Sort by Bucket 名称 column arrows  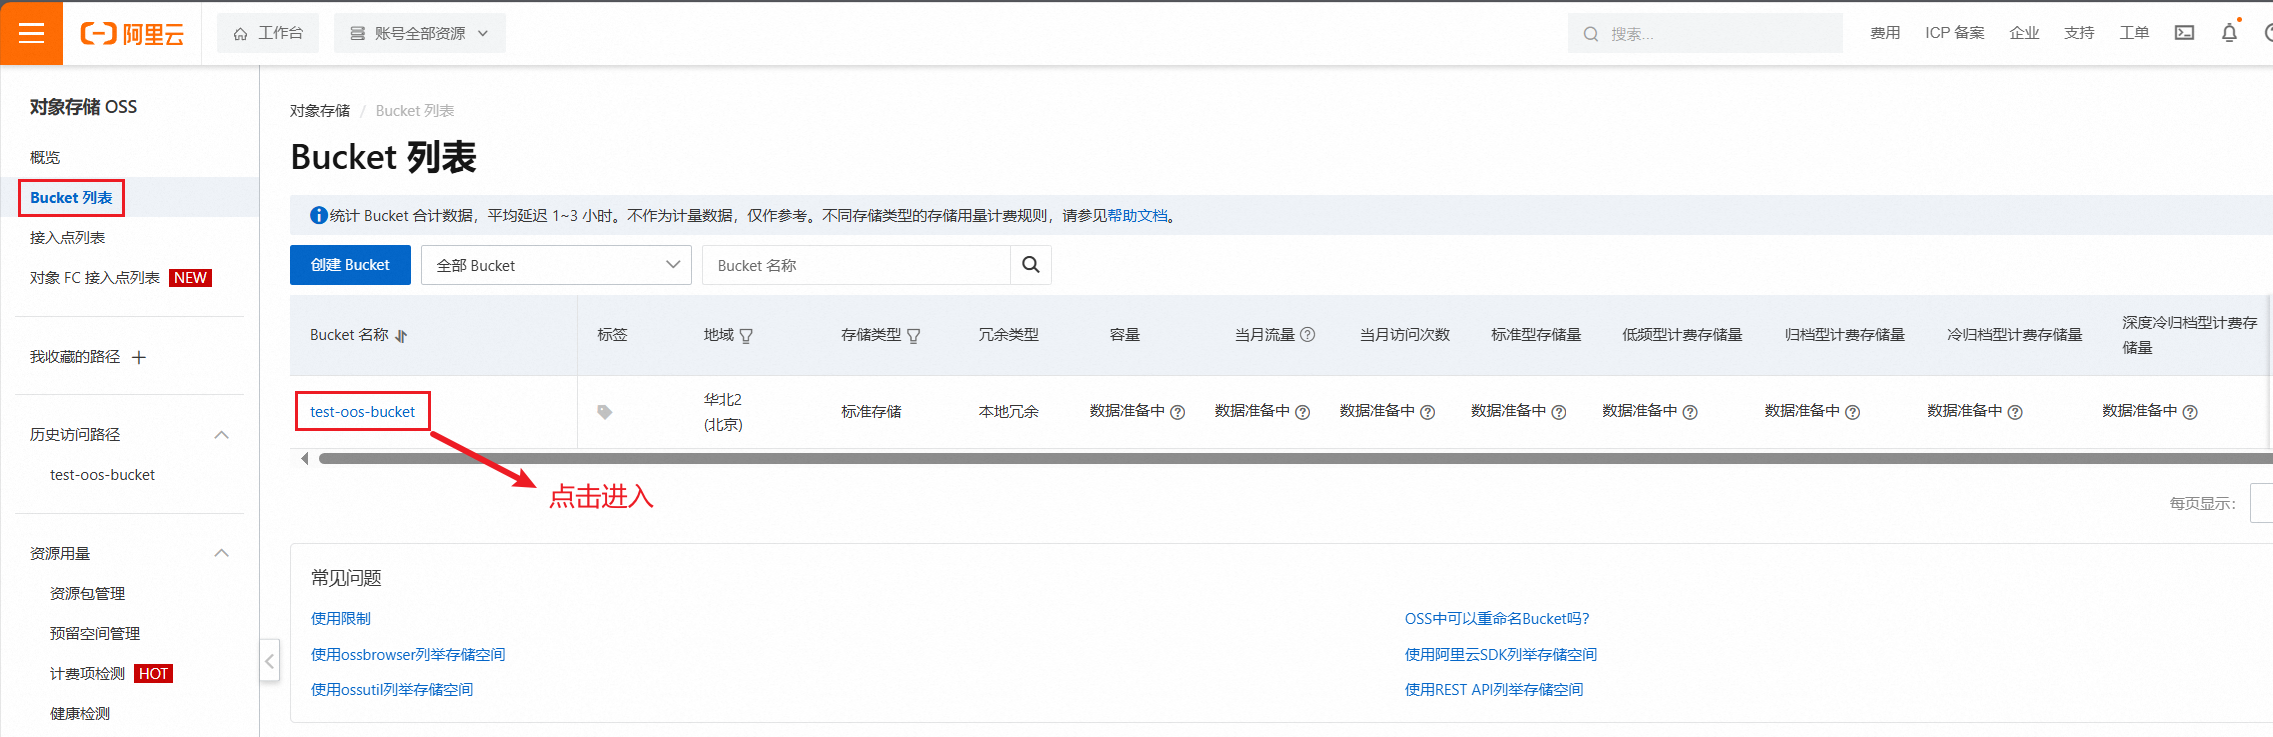point(401,336)
